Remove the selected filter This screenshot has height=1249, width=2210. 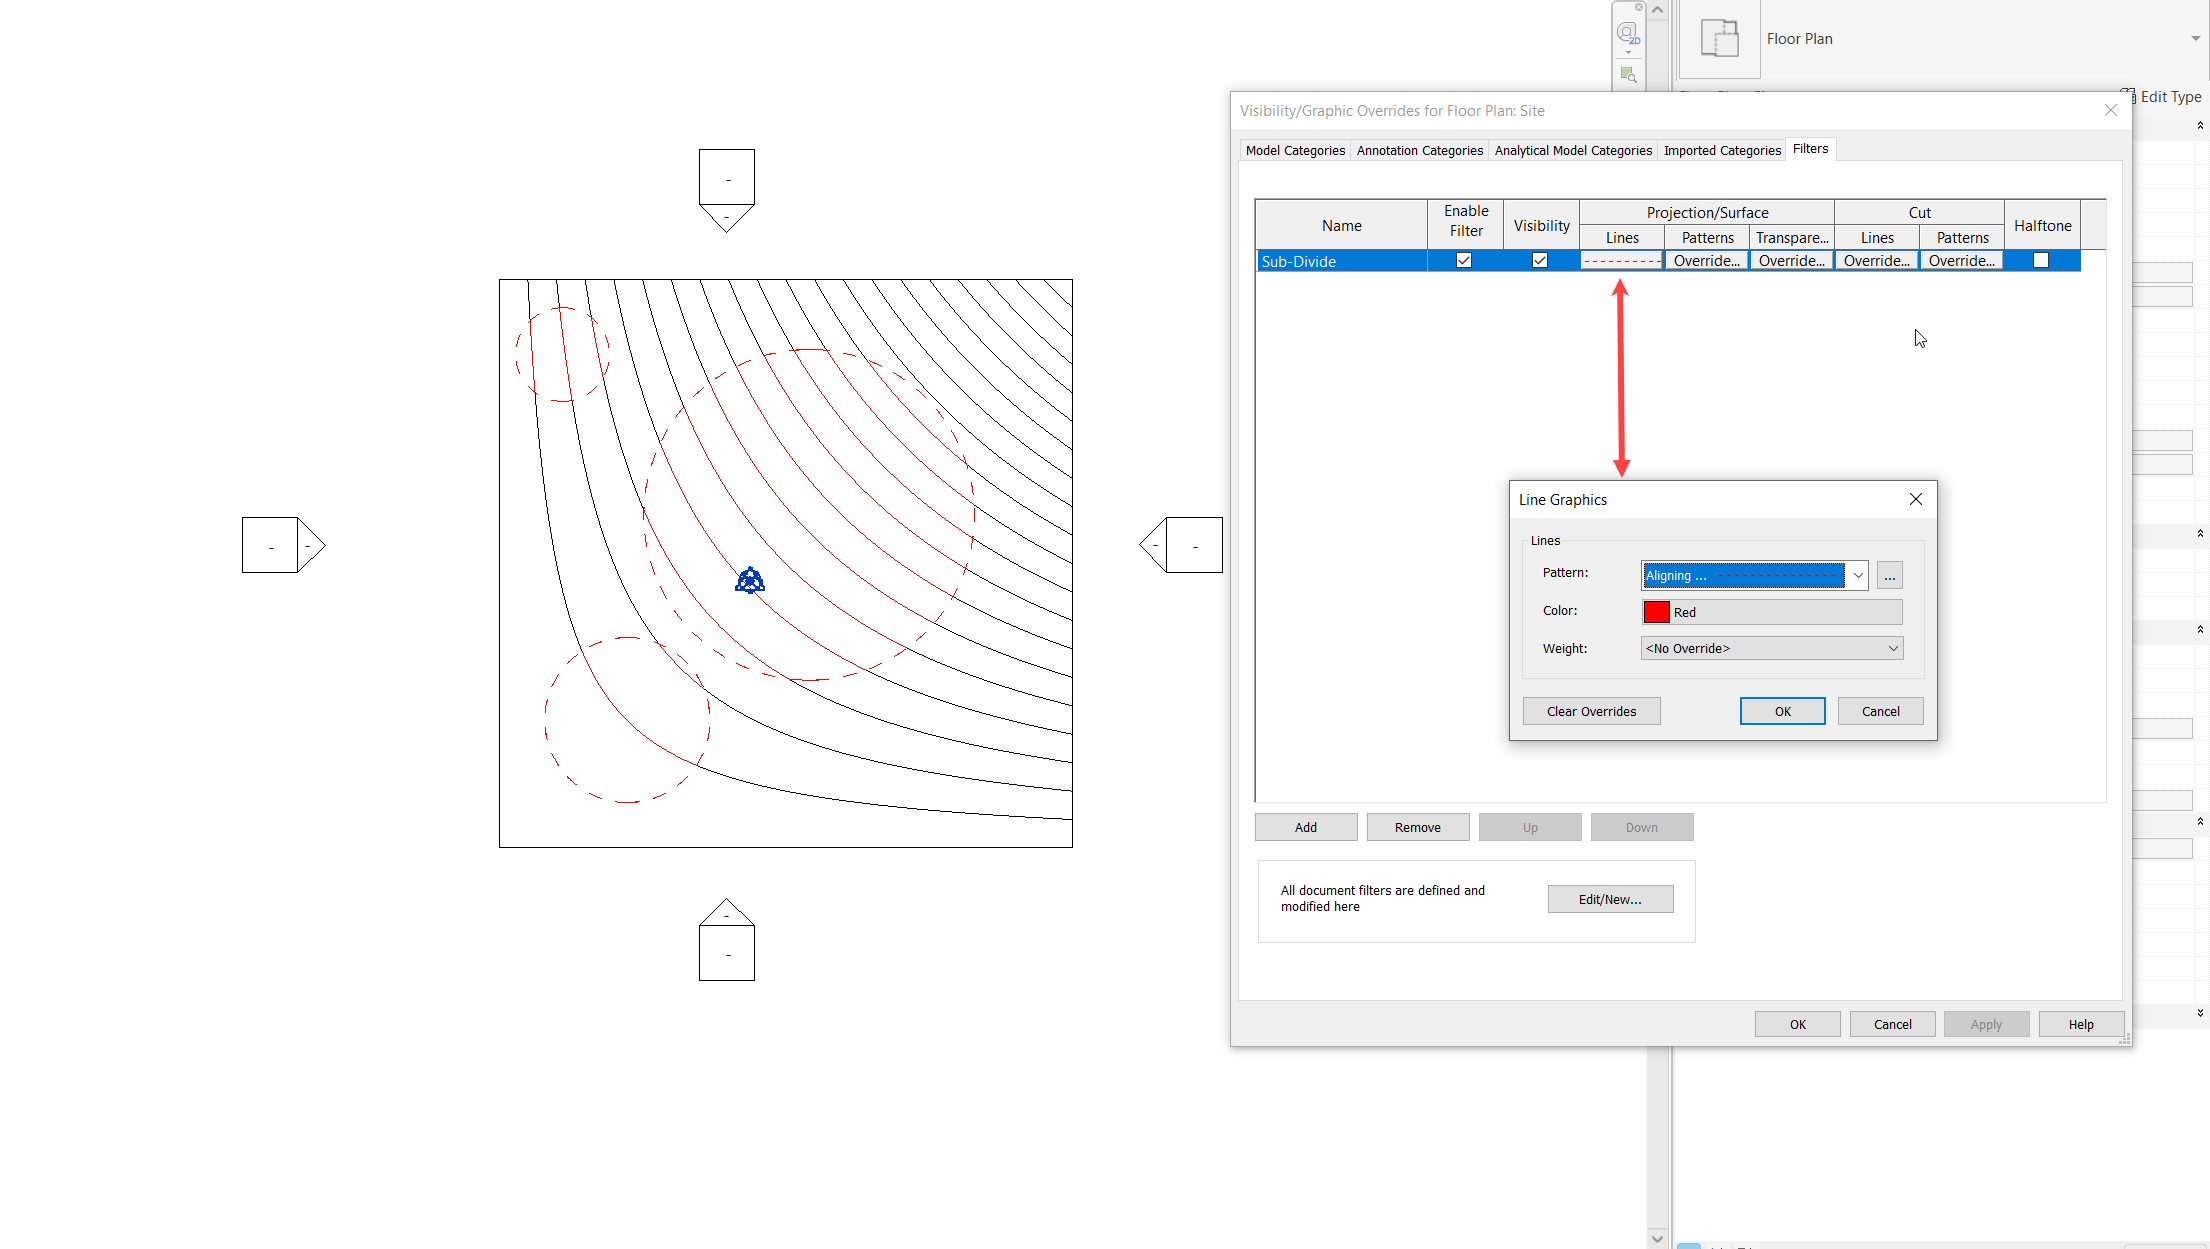(x=1418, y=827)
